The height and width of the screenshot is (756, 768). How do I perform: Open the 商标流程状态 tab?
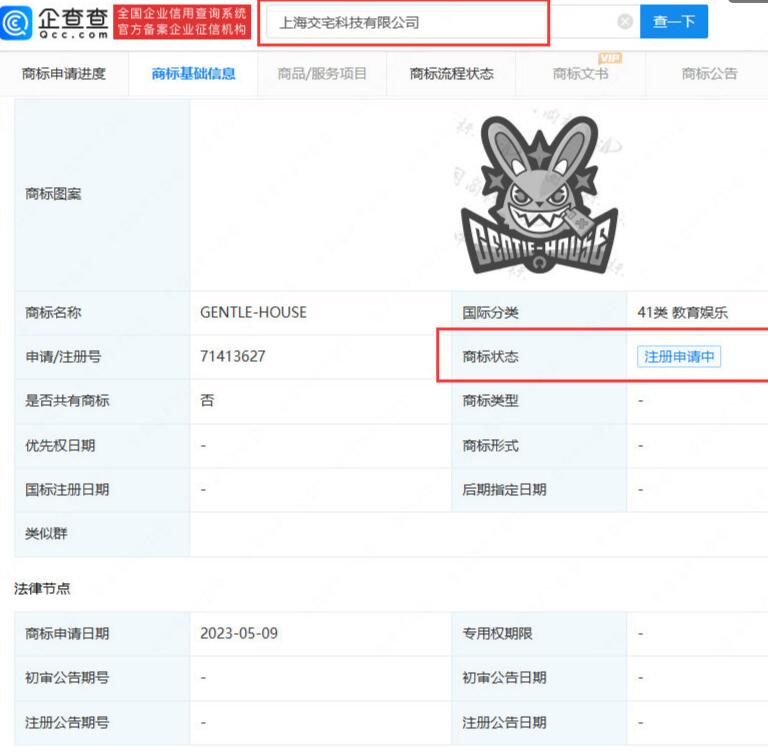pos(451,74)
